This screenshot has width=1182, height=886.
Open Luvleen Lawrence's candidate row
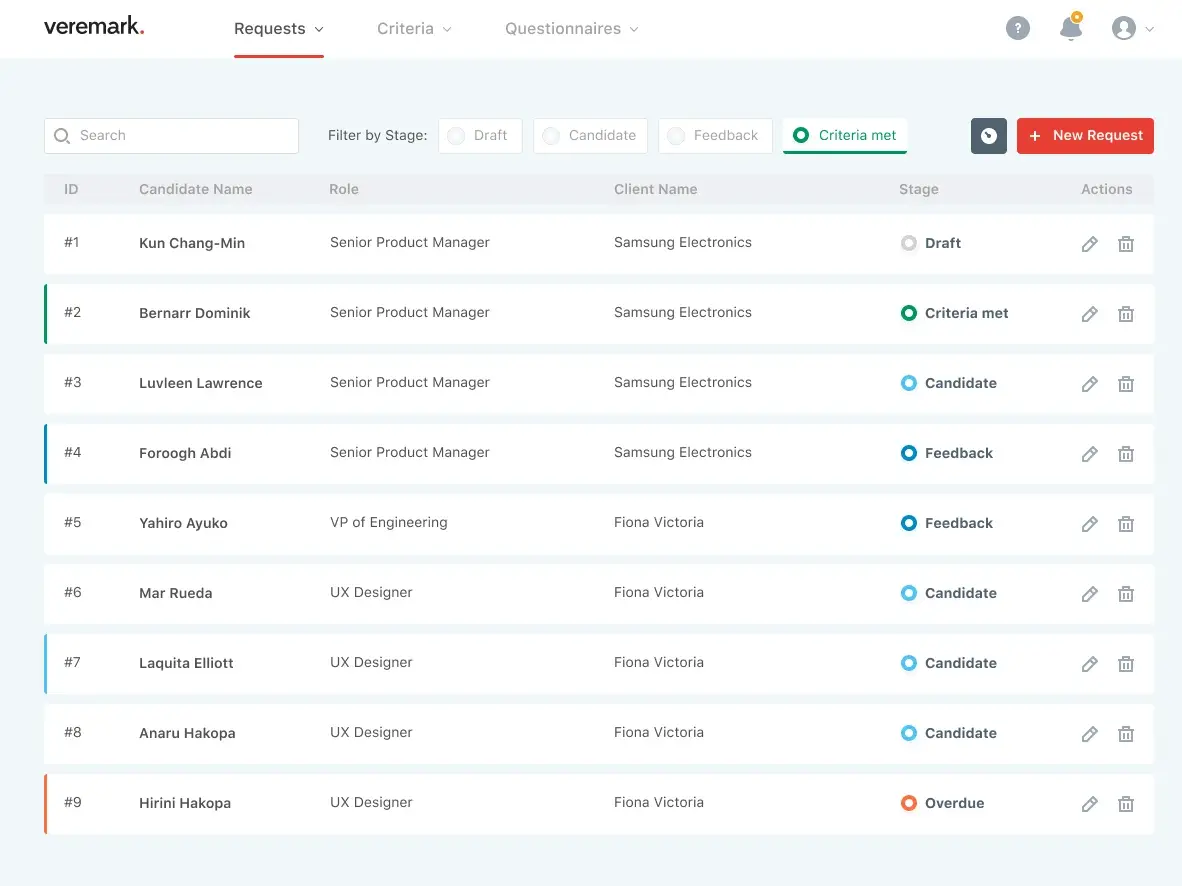click(200, 383)
